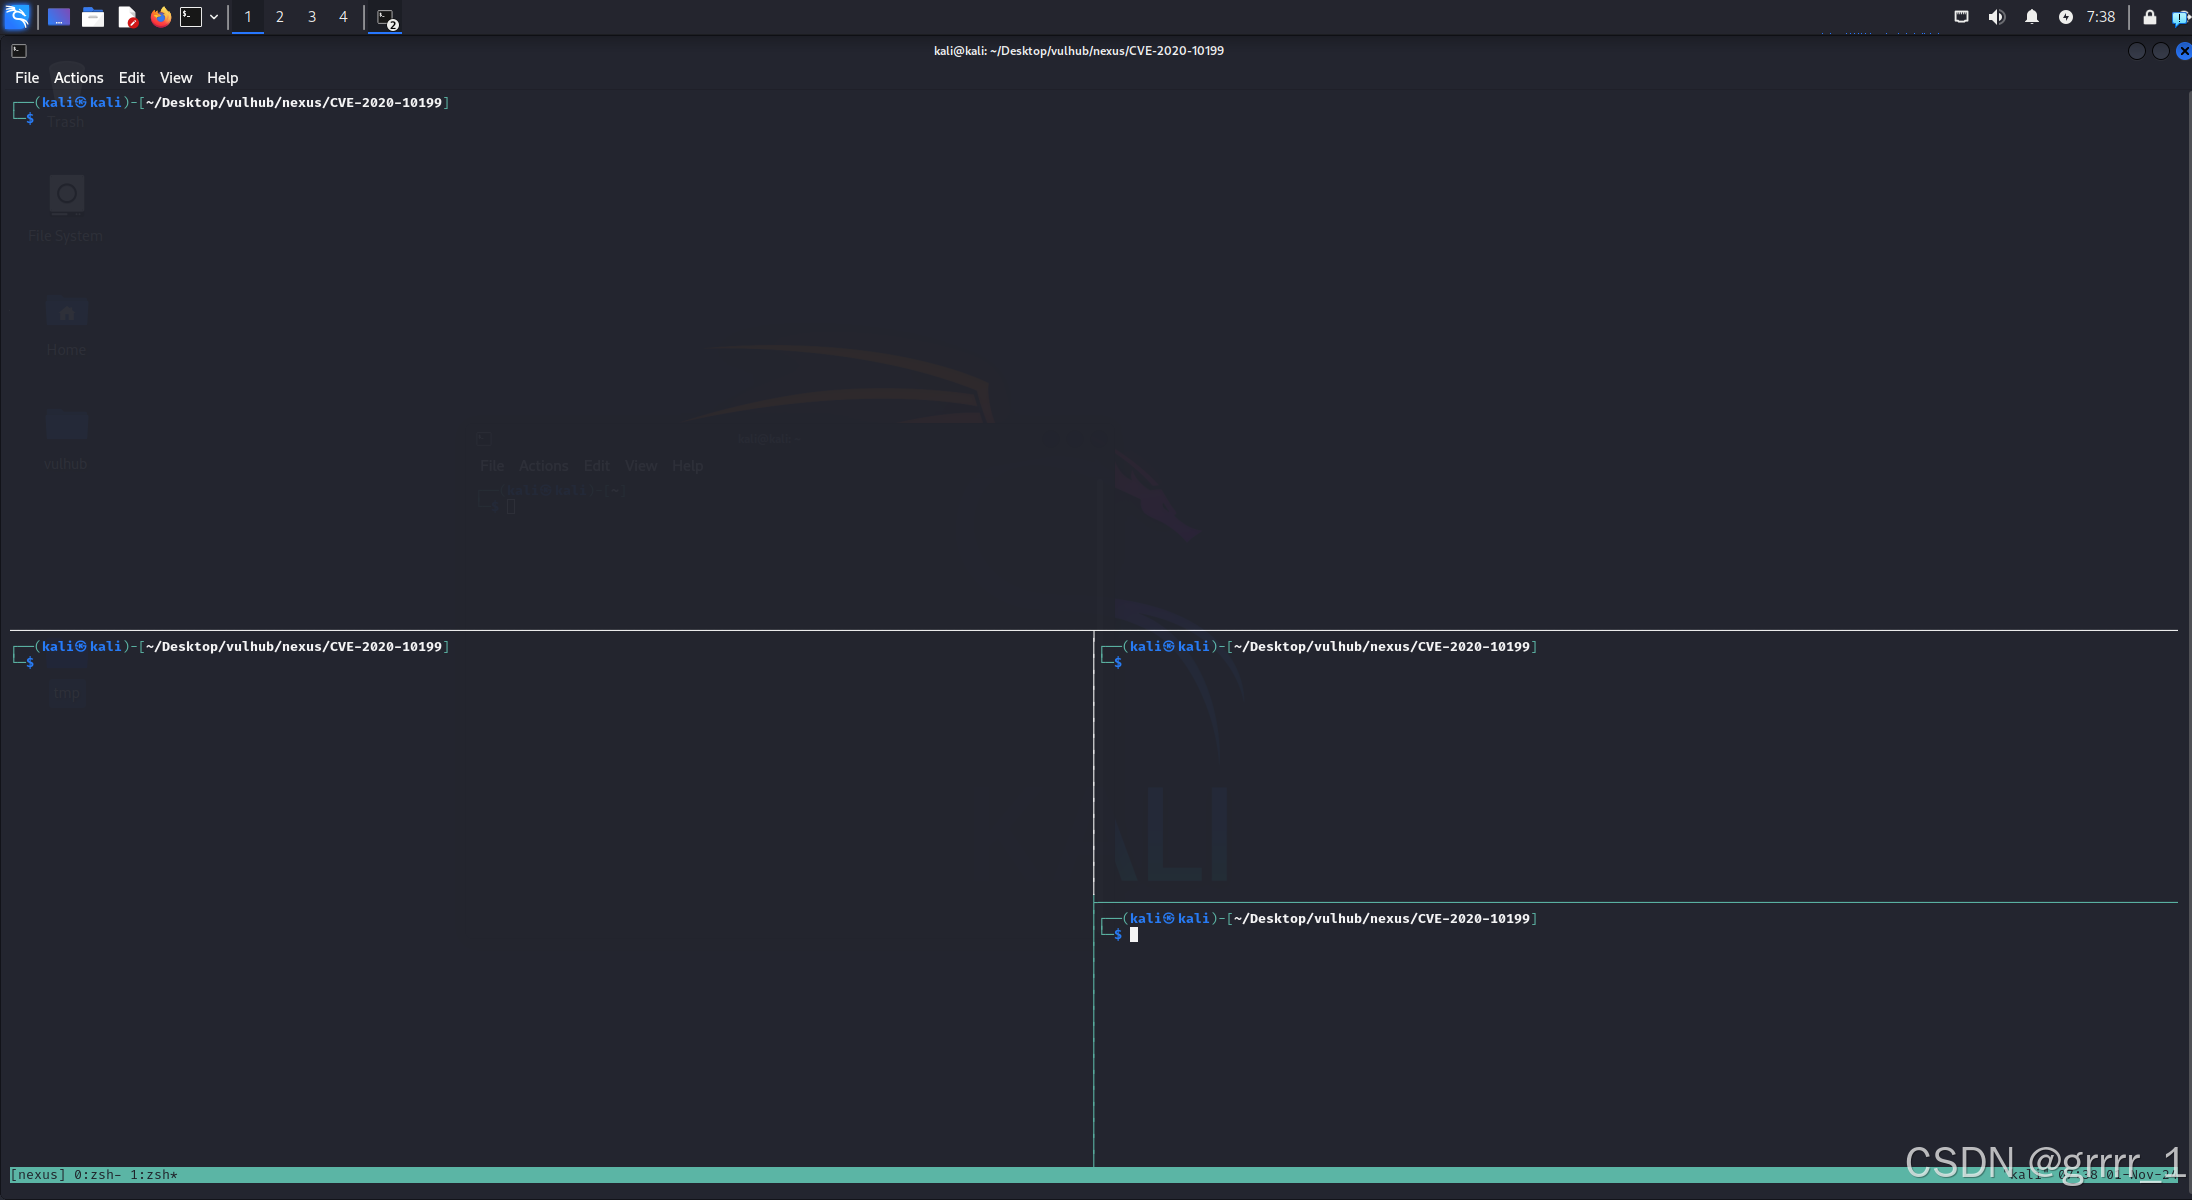The width and height of the screenshot is (2192, 1200).
Task: Click the wired network status icon
Action: (1961, 17)
